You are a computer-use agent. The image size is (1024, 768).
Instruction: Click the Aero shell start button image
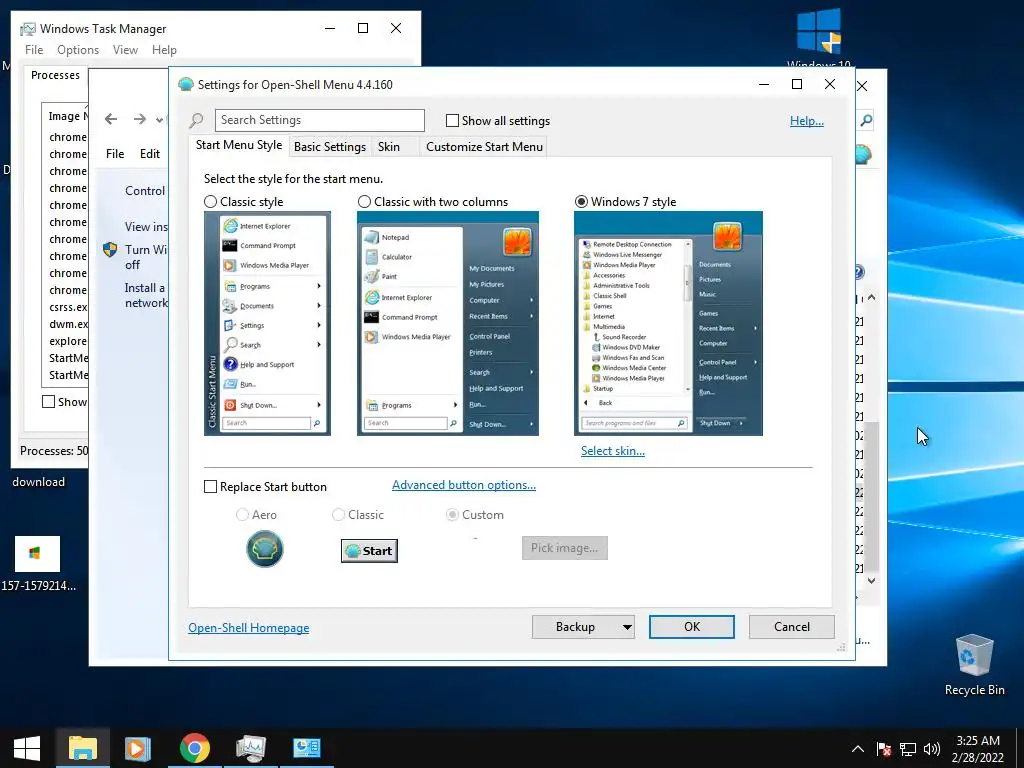tap(264, 549)
